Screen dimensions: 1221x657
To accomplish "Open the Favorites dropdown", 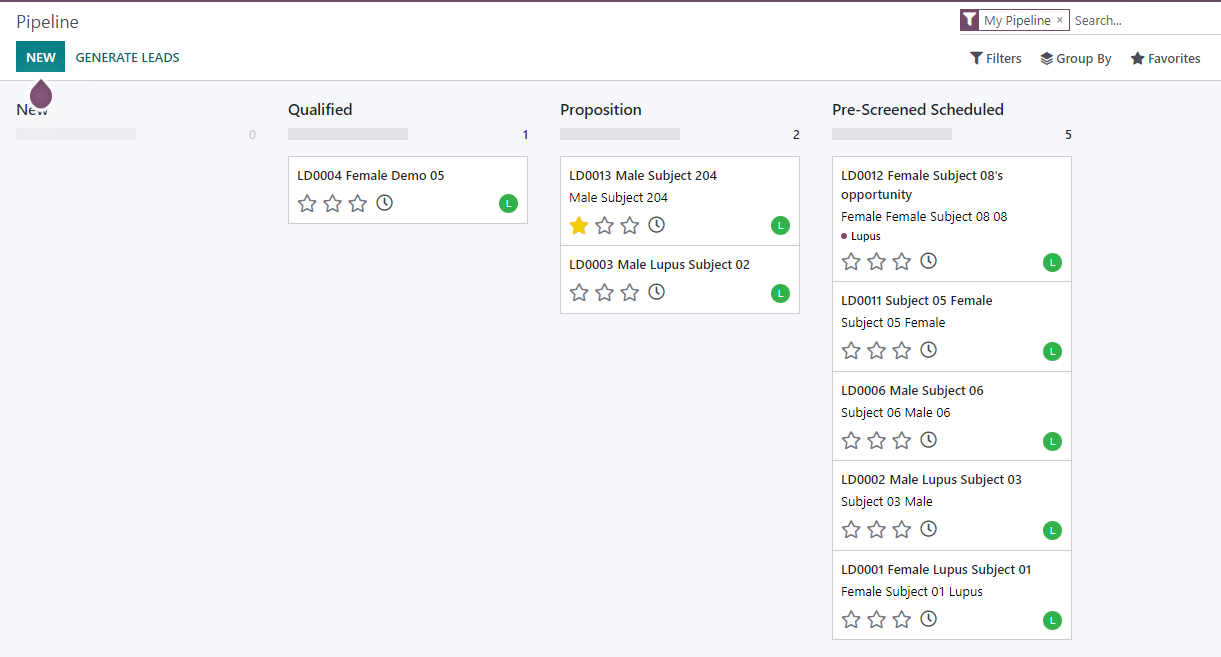I will (1165, 58).
